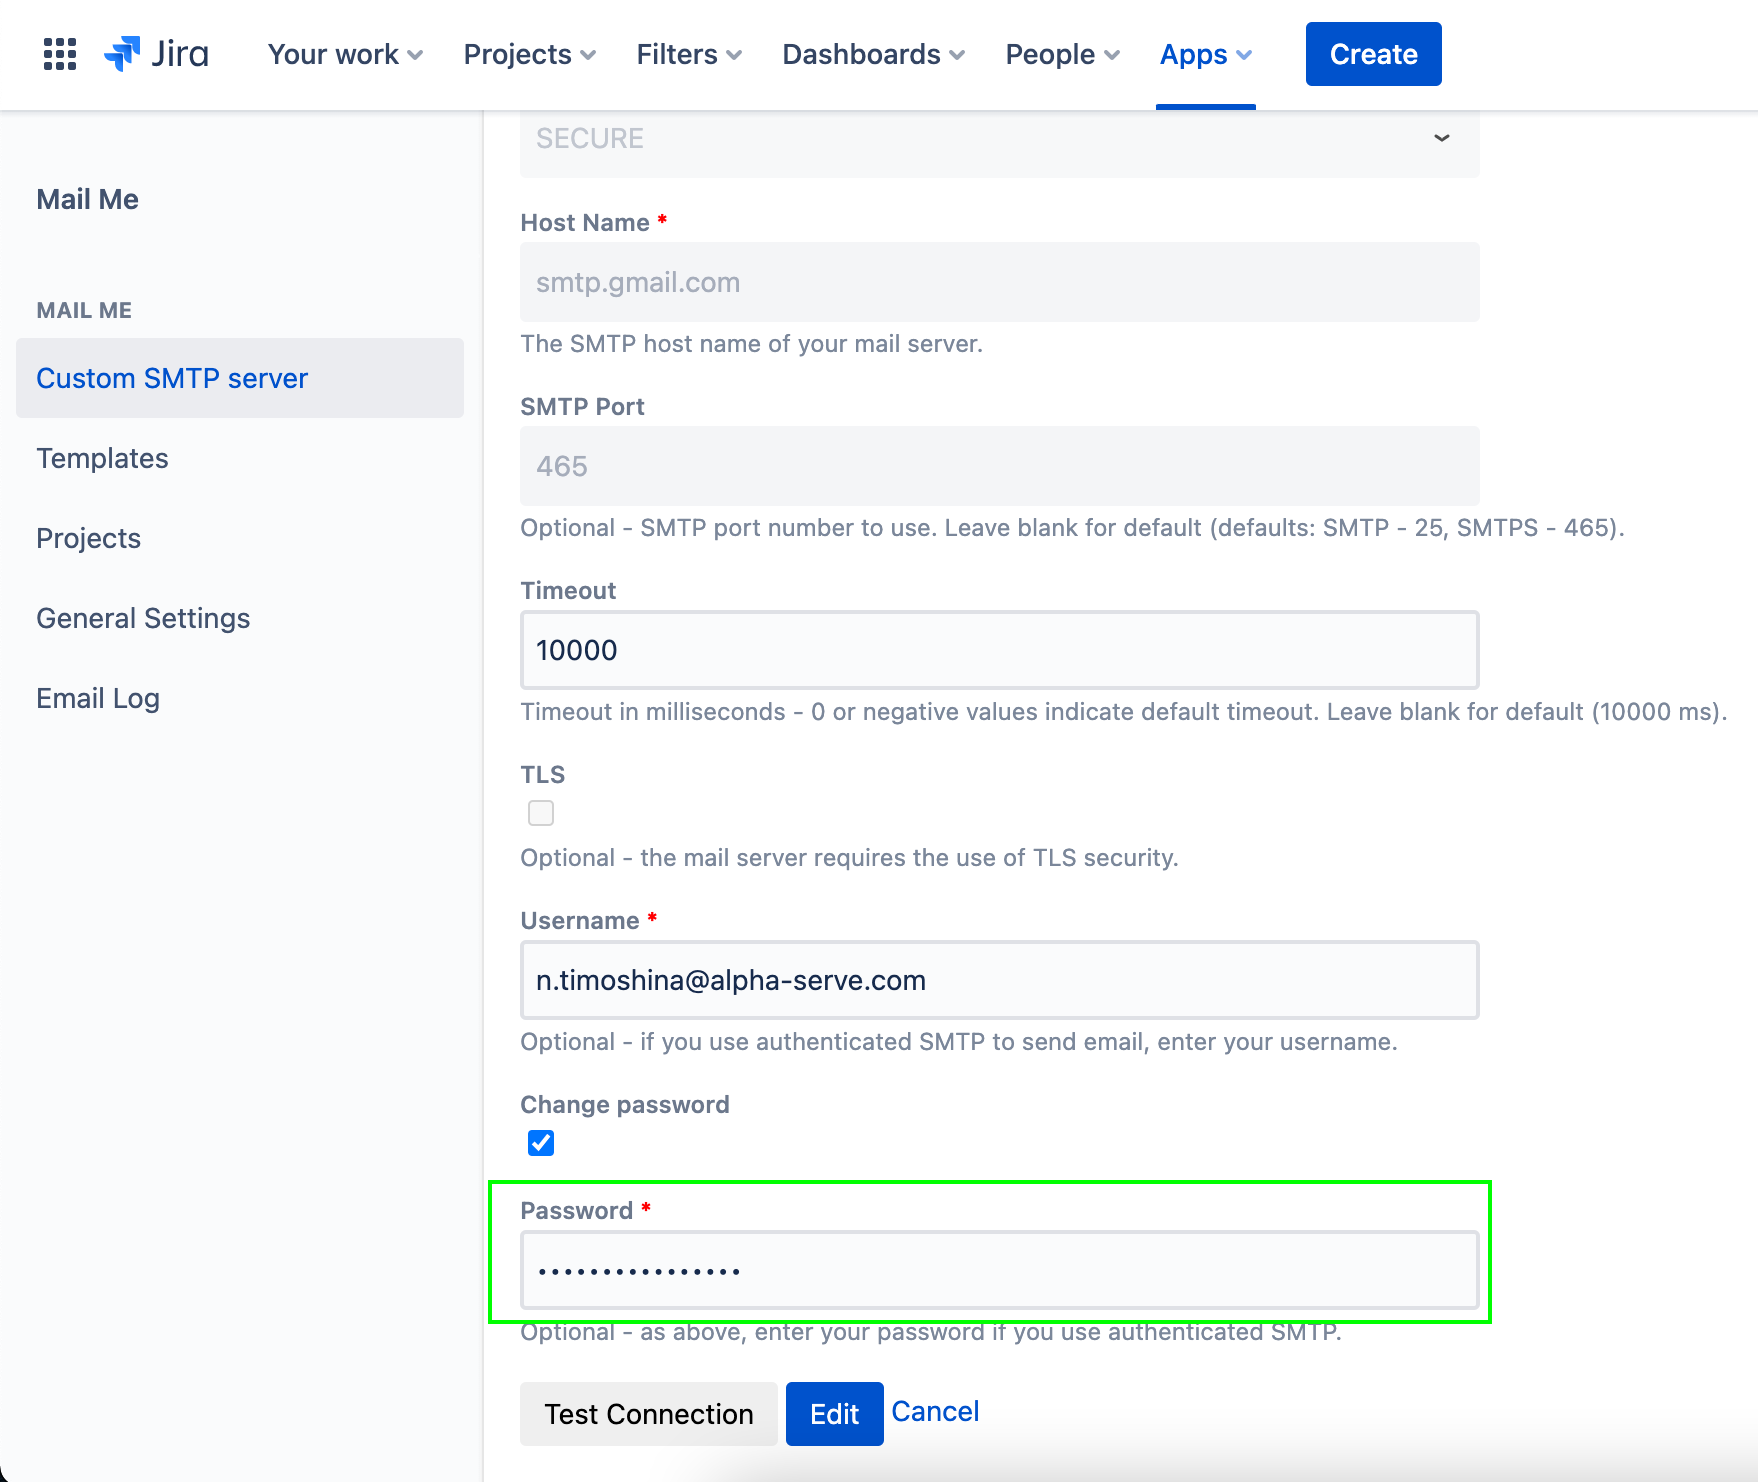Open the Filters dropdown
The width and height of the screenshot is (1758, 1482).
689,54
